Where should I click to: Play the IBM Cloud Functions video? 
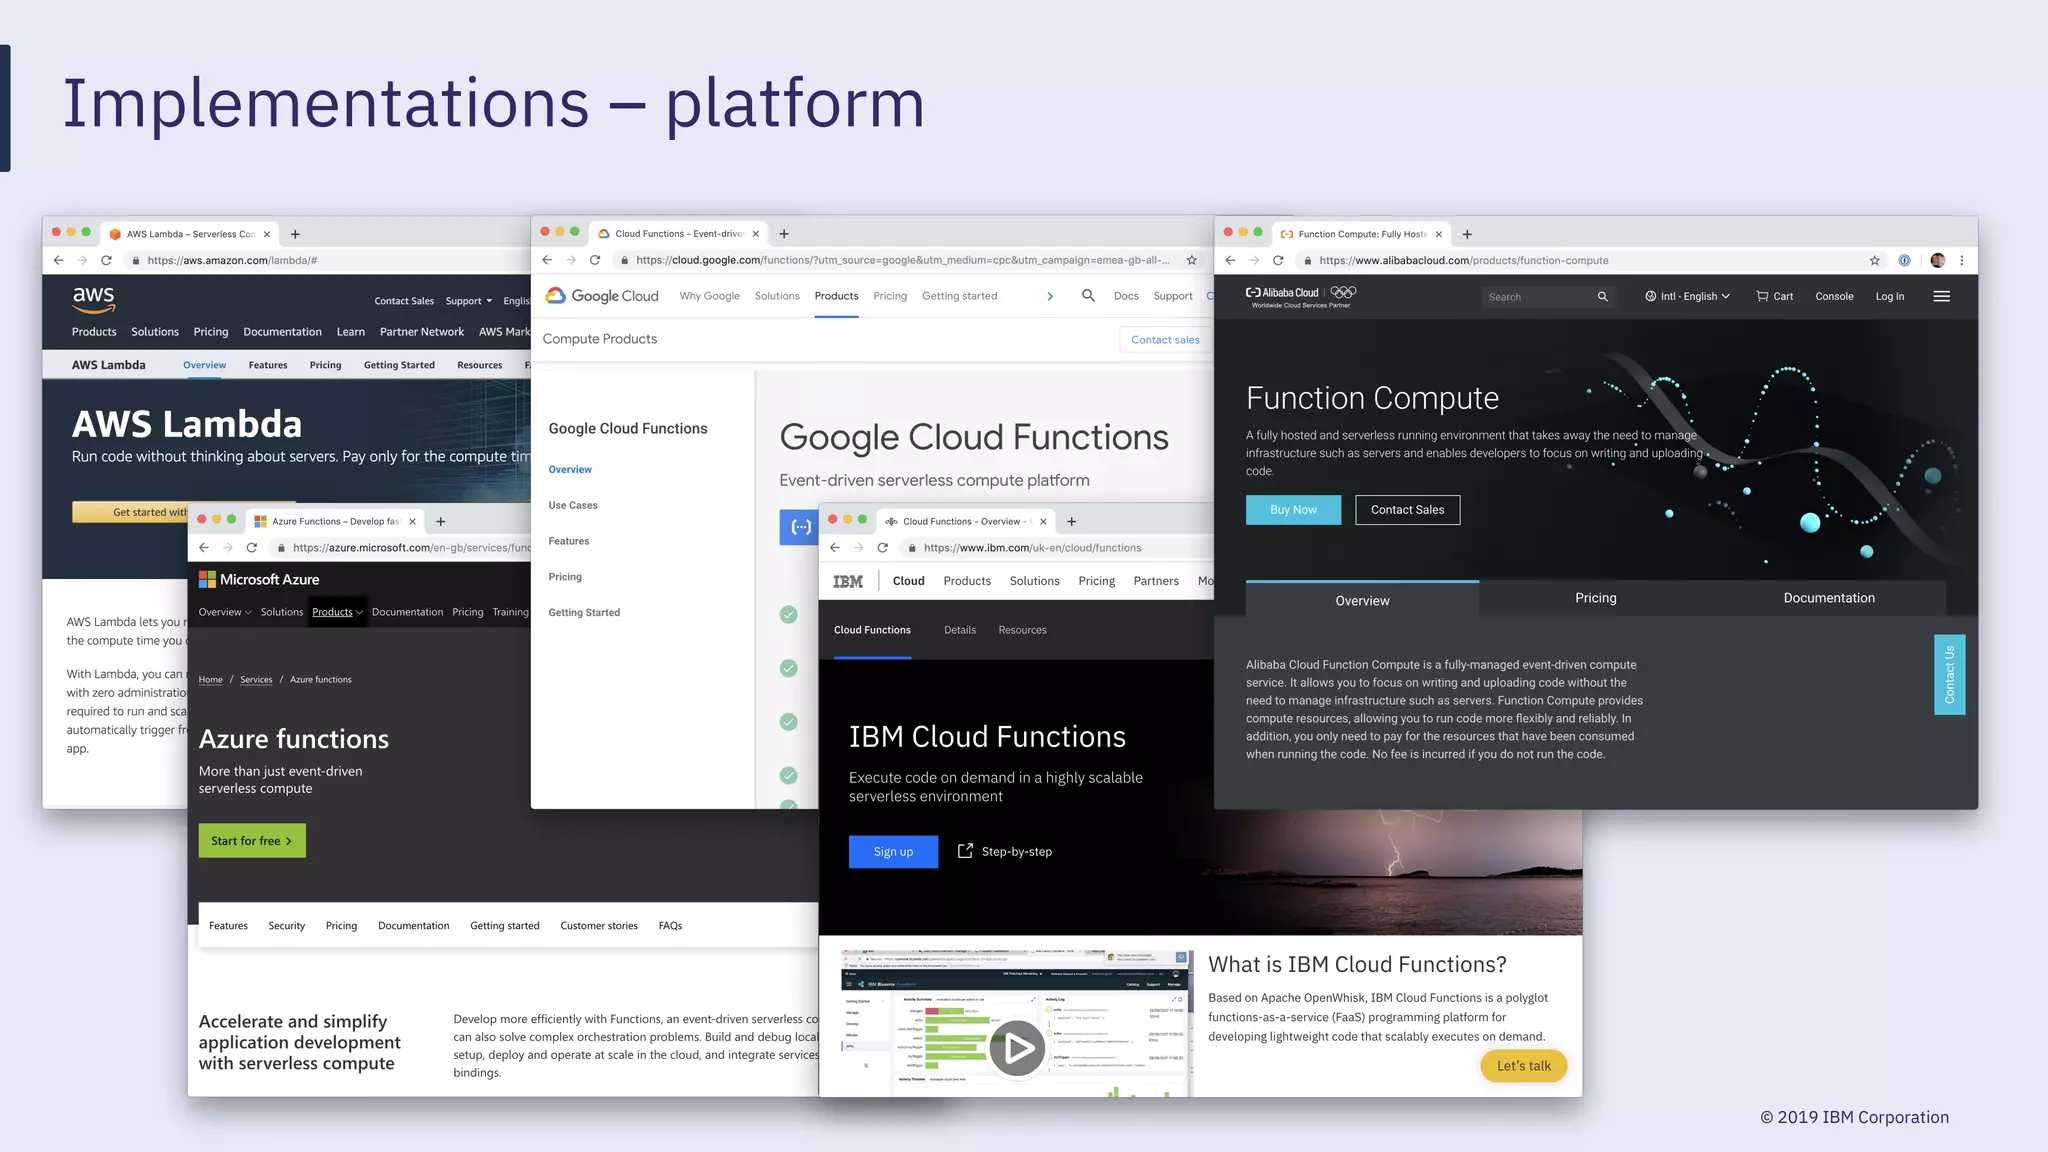[1017, 1048]
